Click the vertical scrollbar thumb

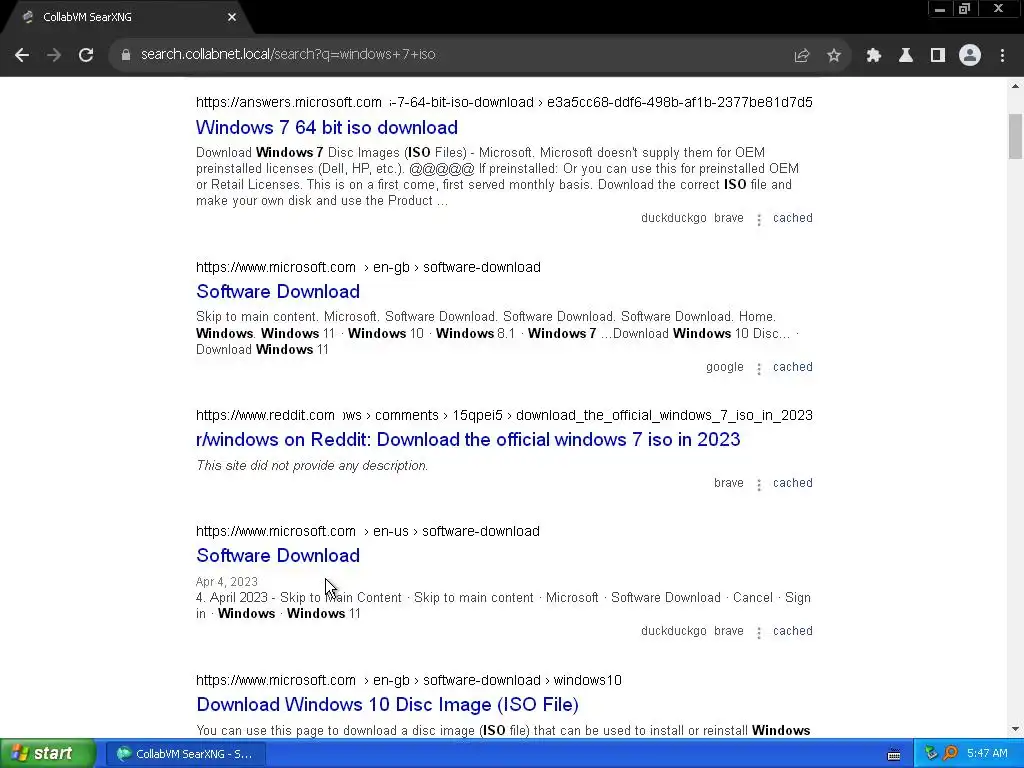pyautogui.click(x=1015, y=136)
